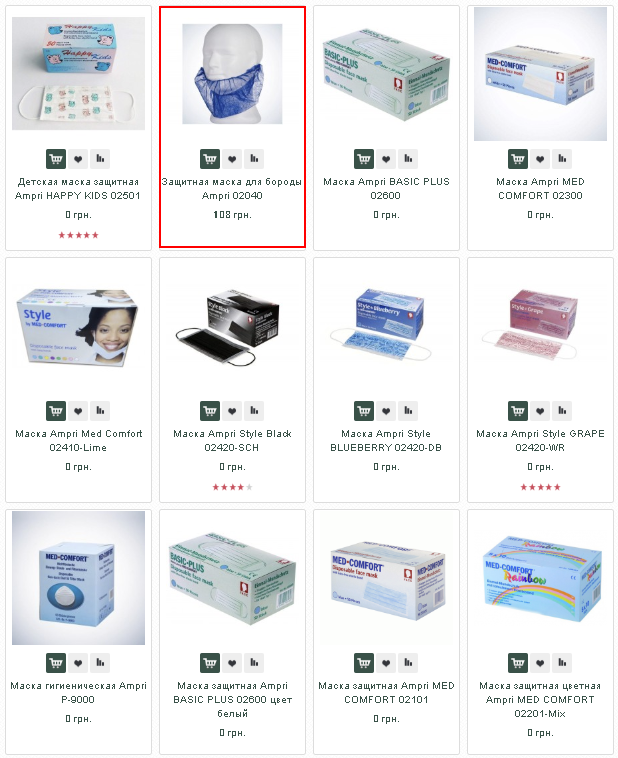This screenshot has height=758, width=618.
Task: Click the Style by Med-Comfort box thumbnail
Action: click(78, 326)
